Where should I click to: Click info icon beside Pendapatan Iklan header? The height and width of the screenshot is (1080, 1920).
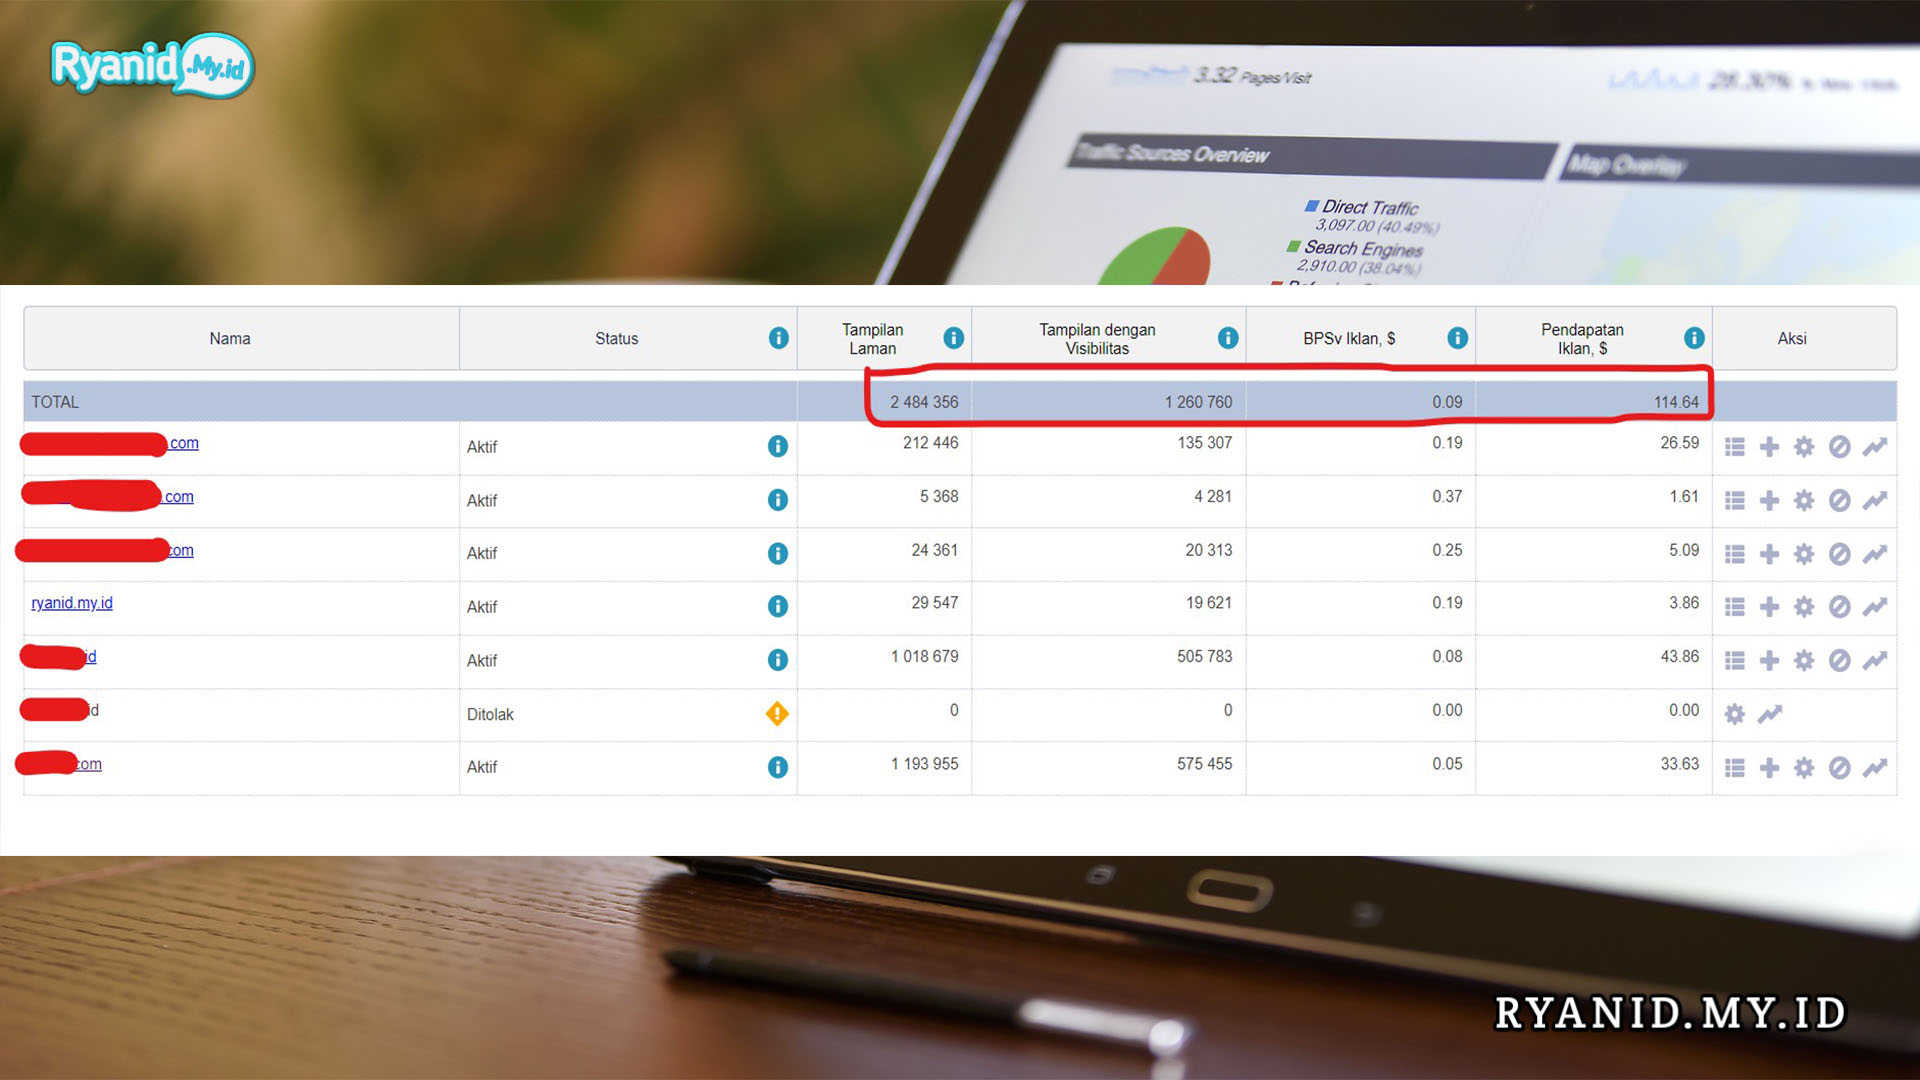click(x=1693, y=338)
